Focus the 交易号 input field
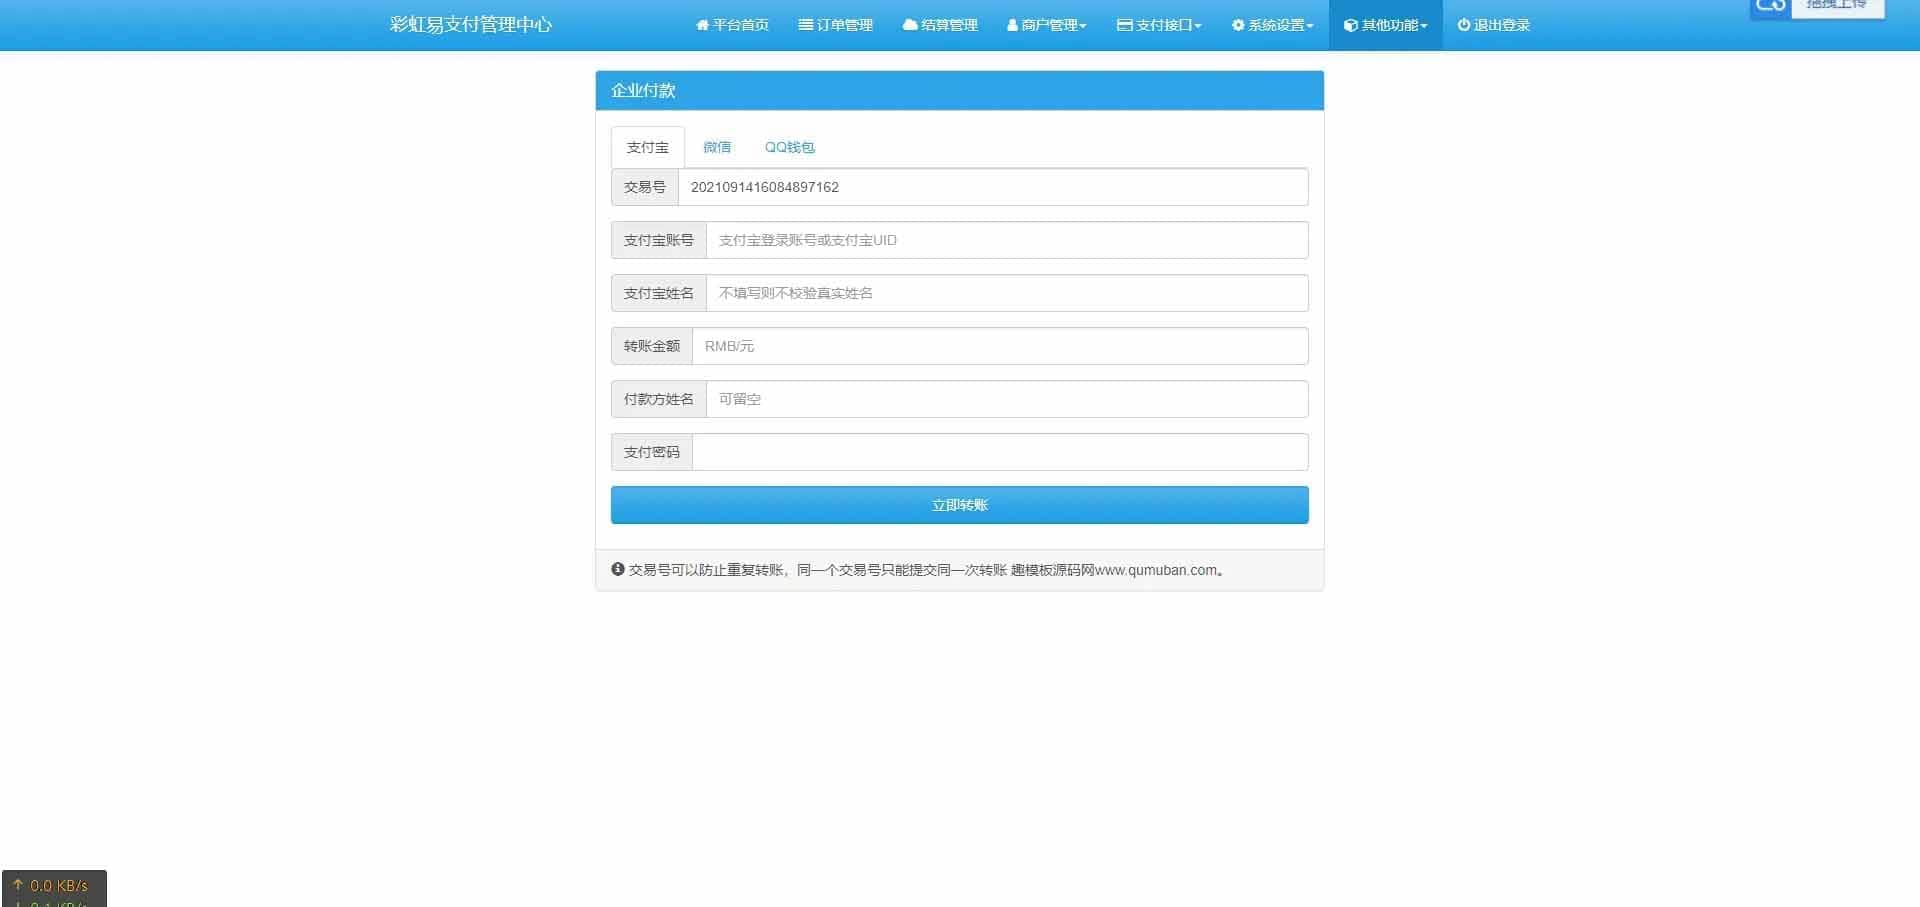This screenshot has height=907, width=1920. click(x=993, y=187)
